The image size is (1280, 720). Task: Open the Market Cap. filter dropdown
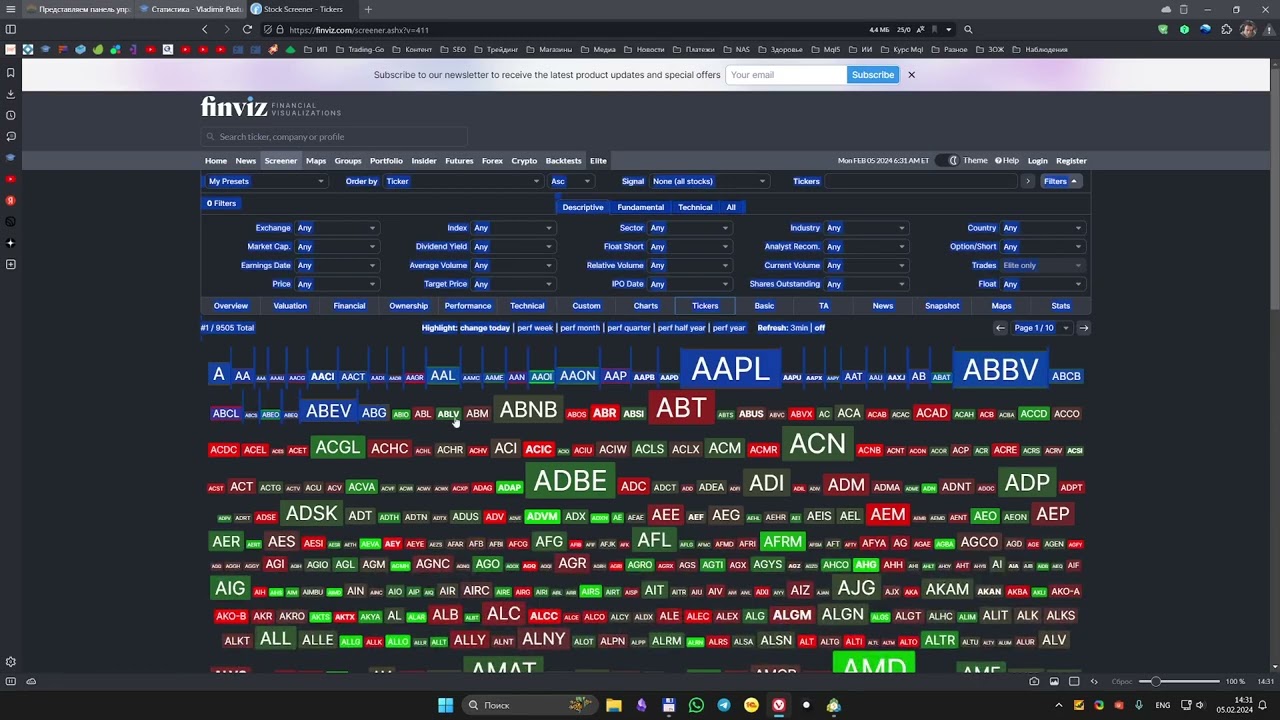(336, 247)
